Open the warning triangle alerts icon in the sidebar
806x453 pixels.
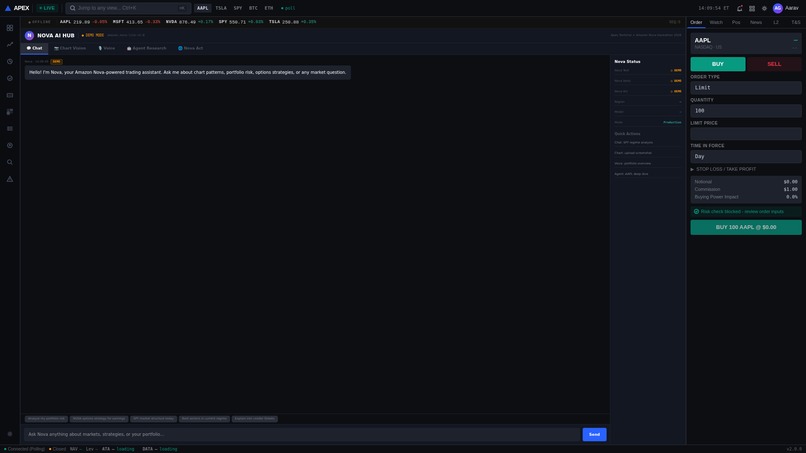10,179
